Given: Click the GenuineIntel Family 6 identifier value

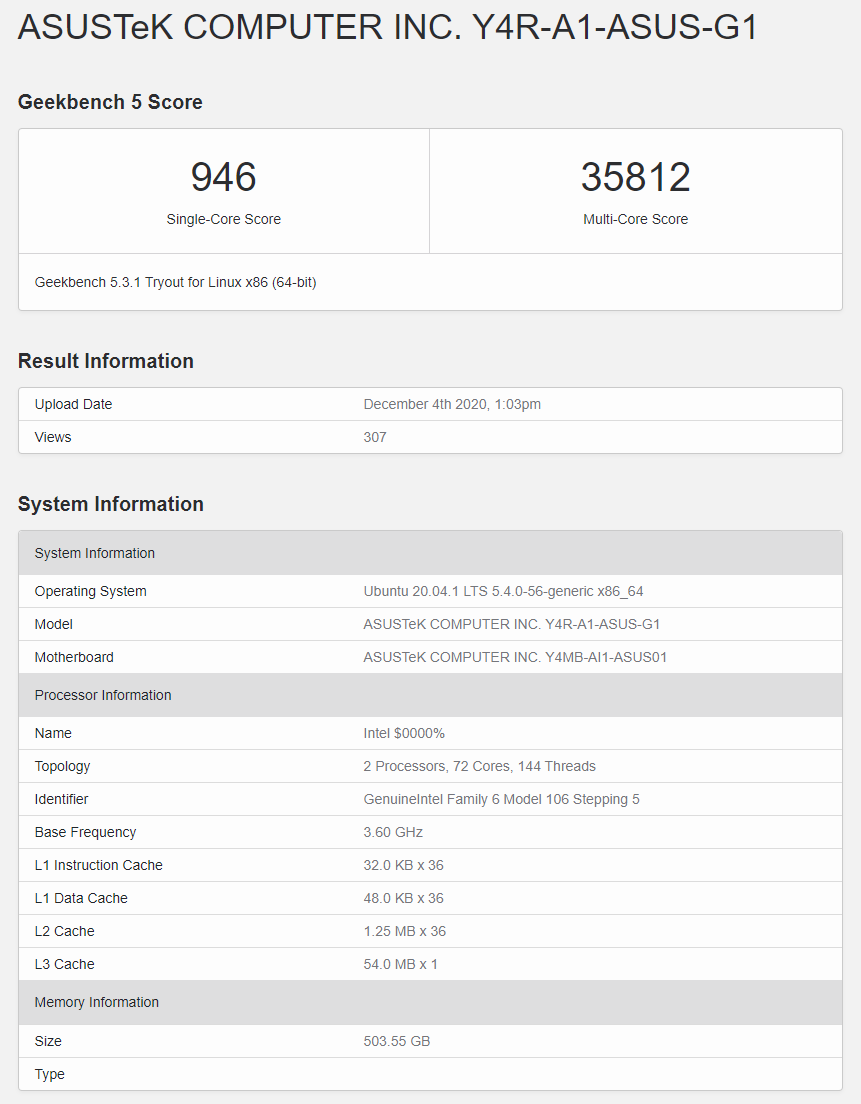Looking at the screenshot, I should 501,799.
